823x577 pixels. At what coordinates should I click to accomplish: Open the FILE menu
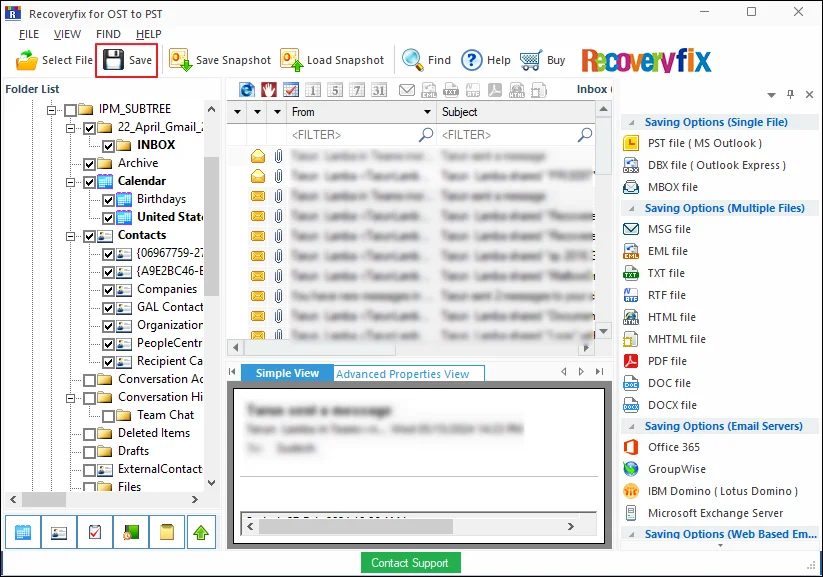coord(29,34)
